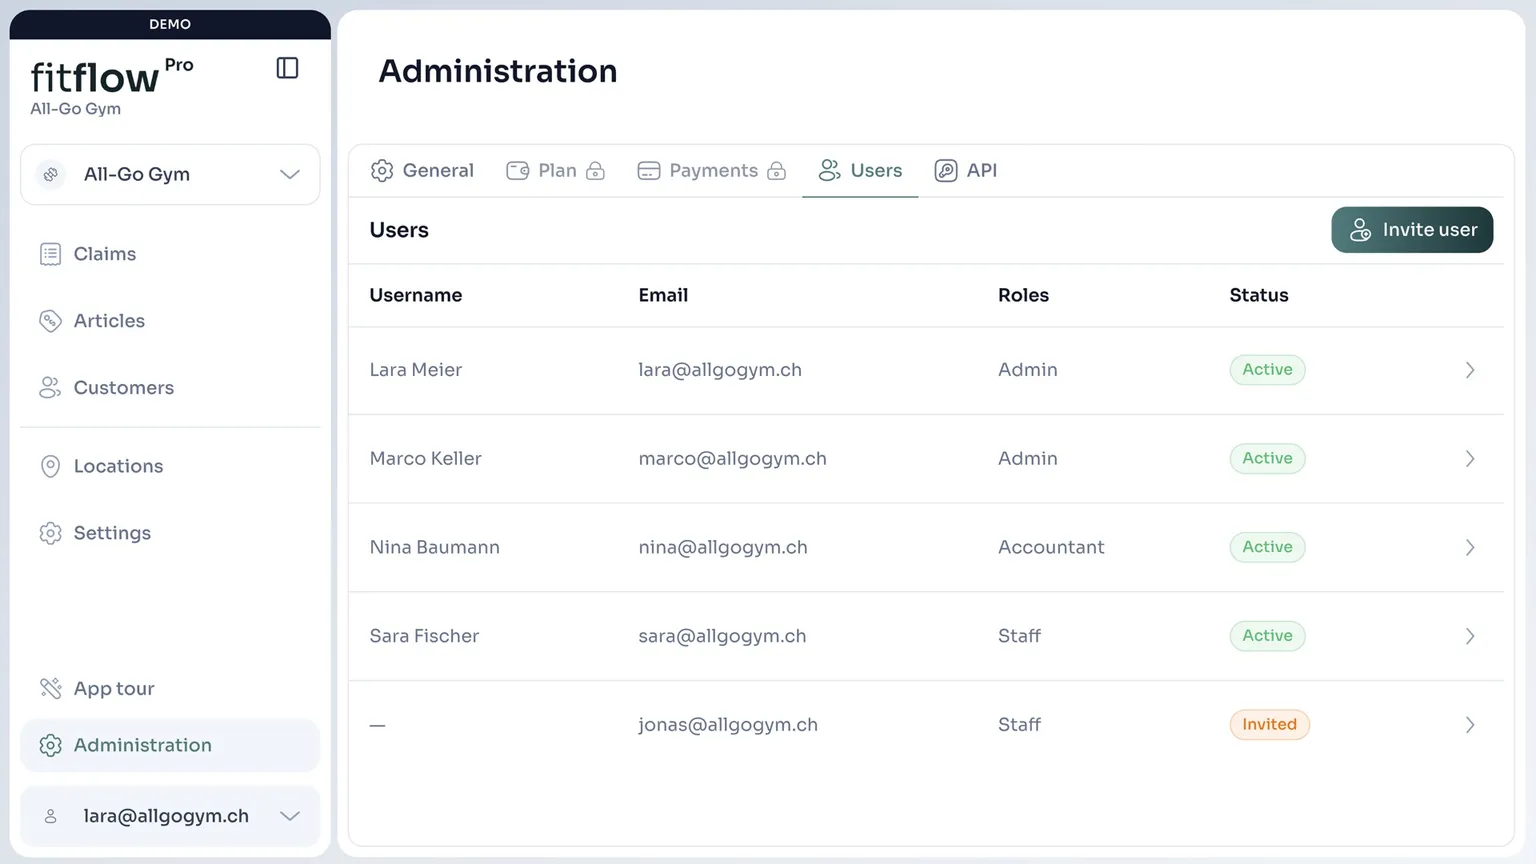The image size is (1536, 864).
Task: Navigate to Customers
Action: point(170,388)
